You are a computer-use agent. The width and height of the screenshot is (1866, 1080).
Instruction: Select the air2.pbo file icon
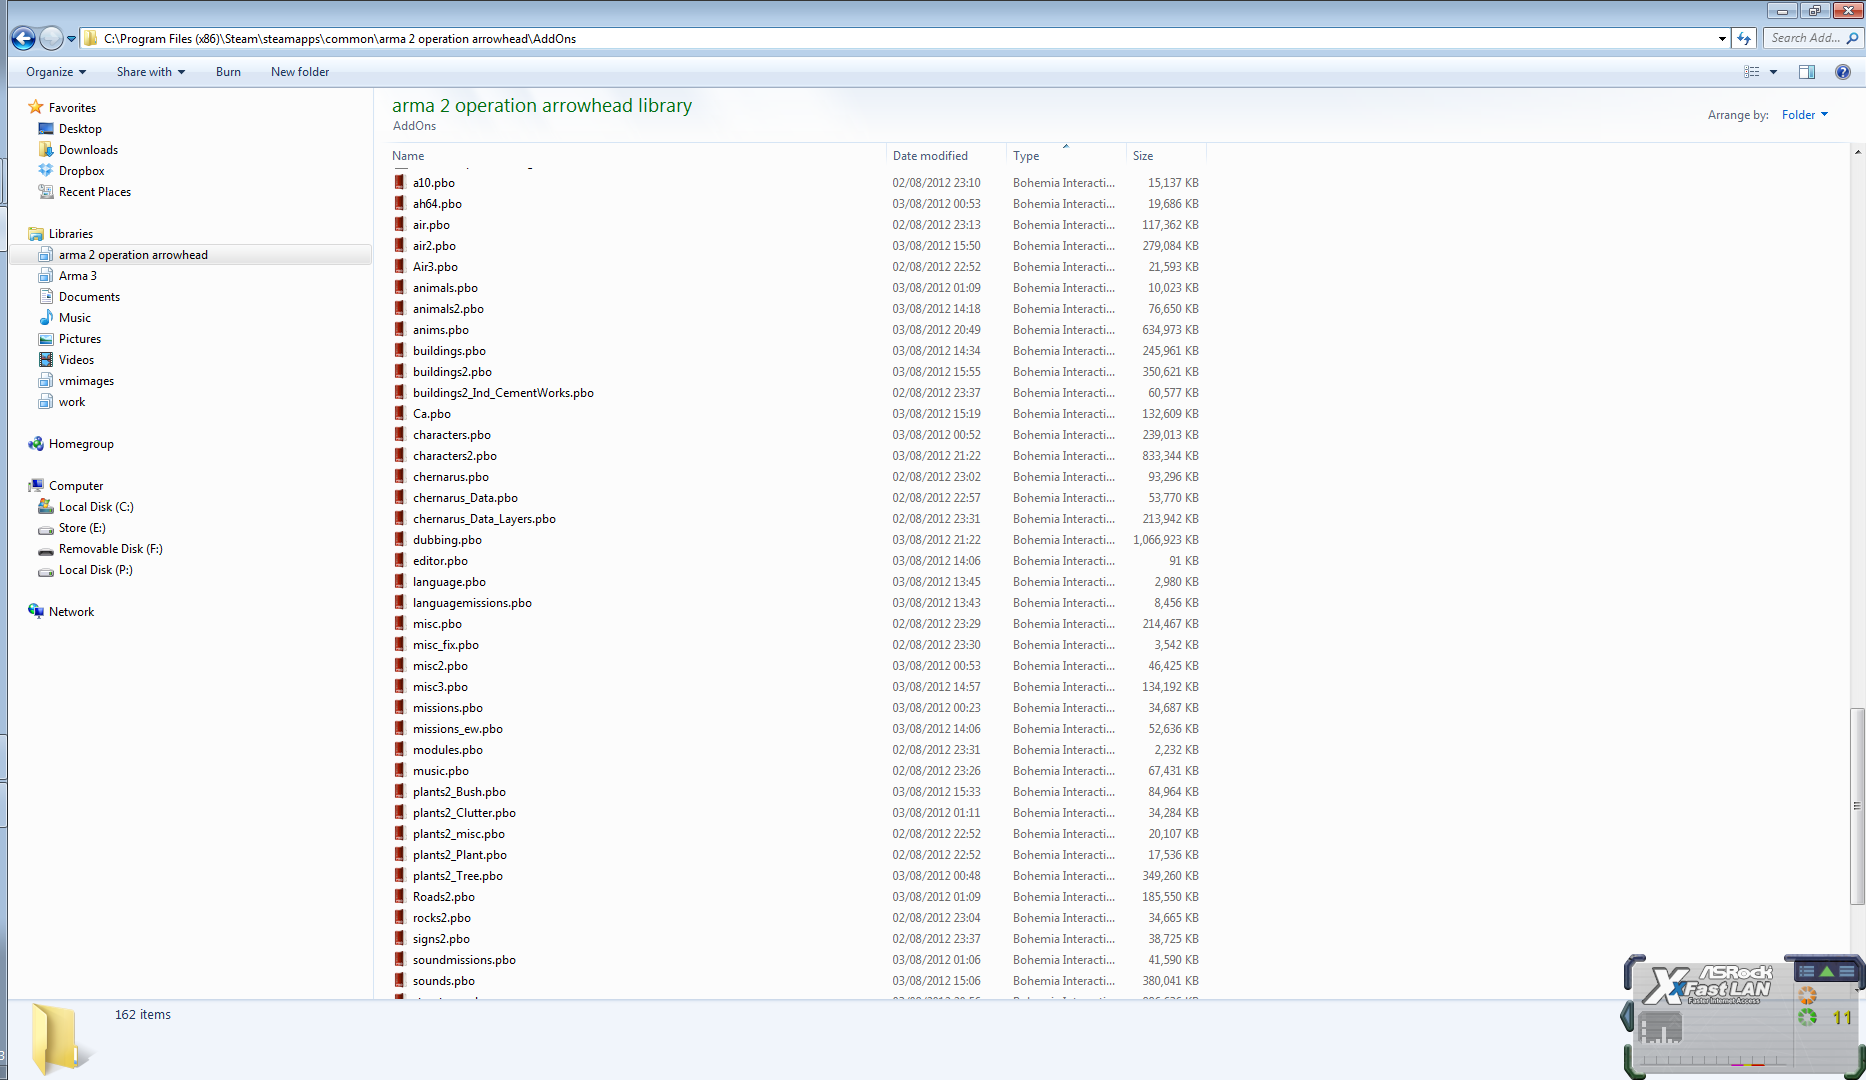tap(400, 245)
